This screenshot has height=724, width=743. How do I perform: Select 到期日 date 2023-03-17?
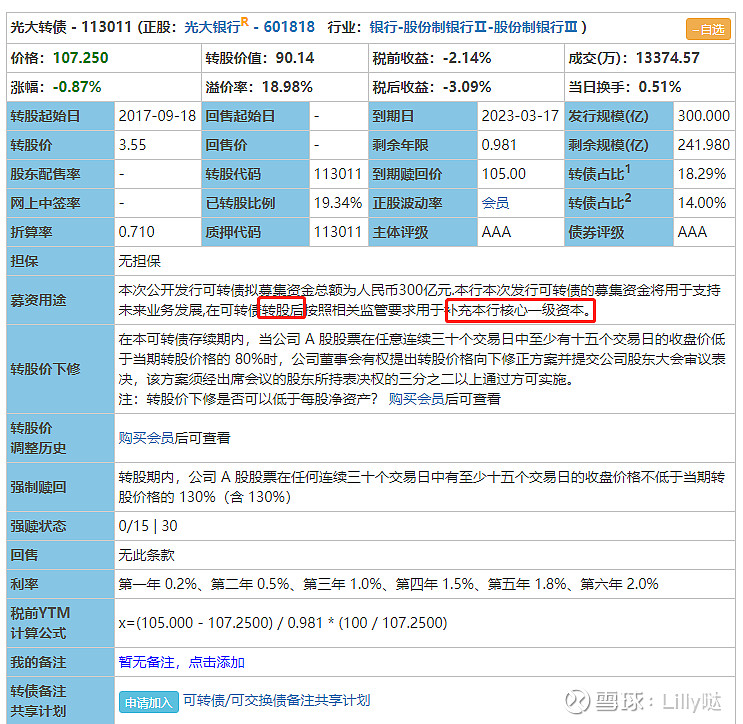tap(520, 116)
